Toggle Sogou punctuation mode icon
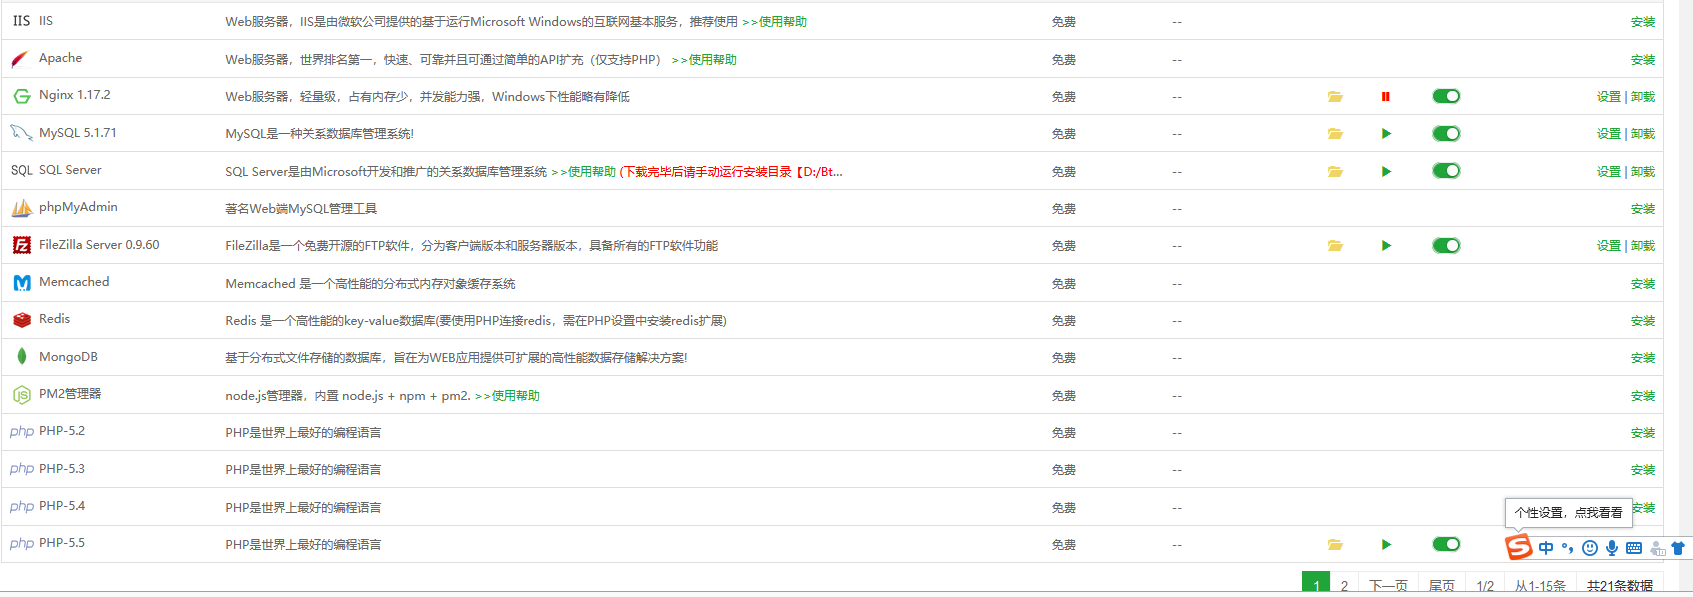The image size is (1693, 597). tap(1568, 548)
